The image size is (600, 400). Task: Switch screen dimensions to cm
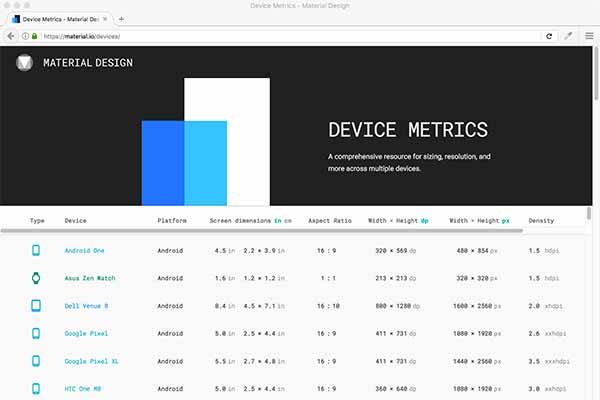coord(288,220)
